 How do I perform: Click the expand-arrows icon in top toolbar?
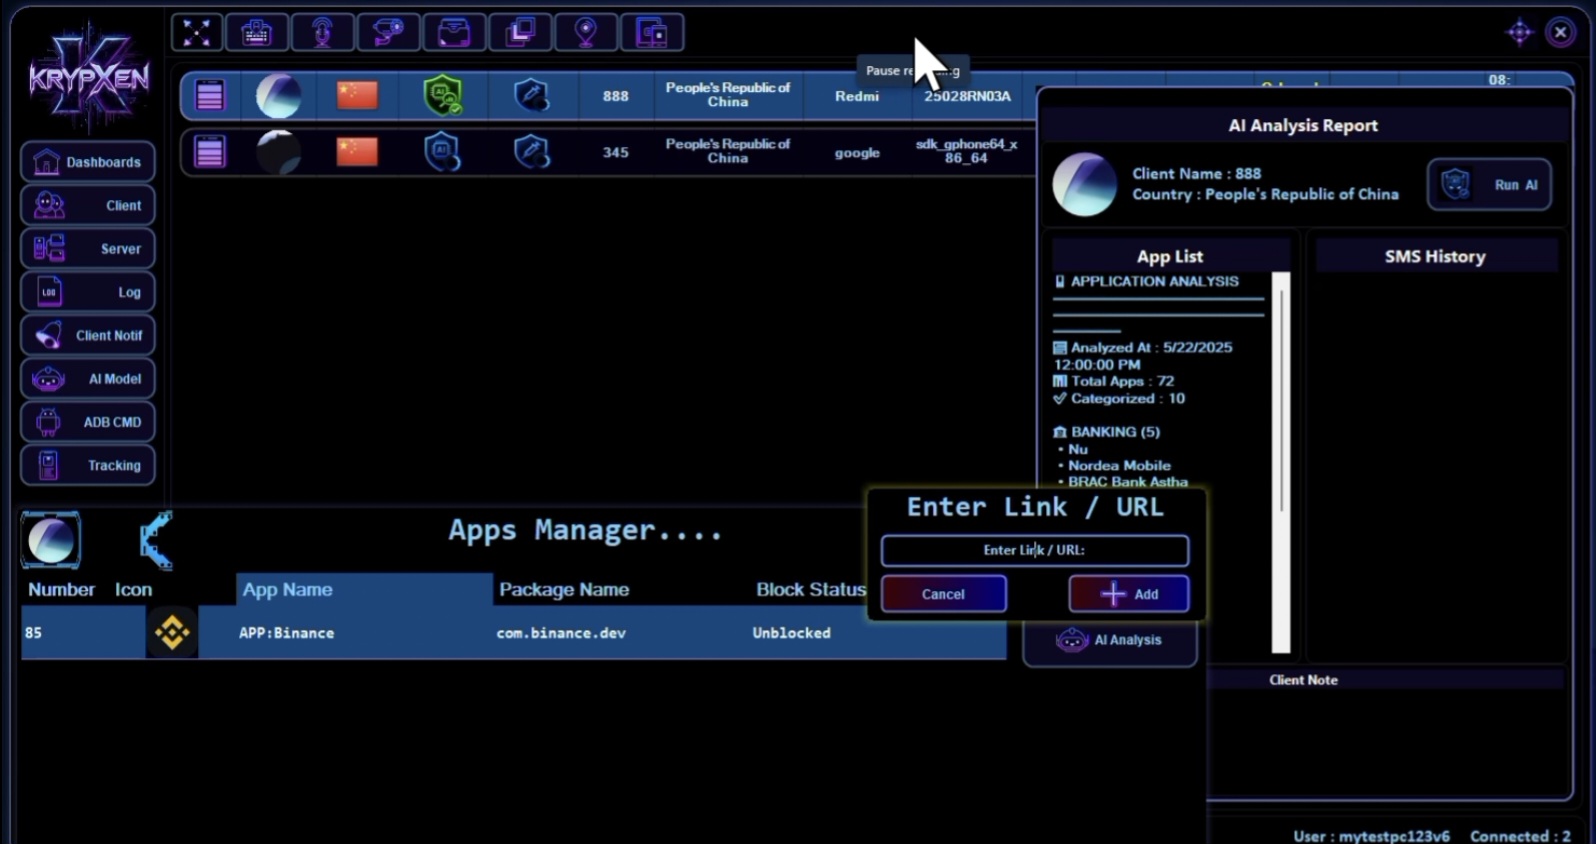[x=197, y=33]
